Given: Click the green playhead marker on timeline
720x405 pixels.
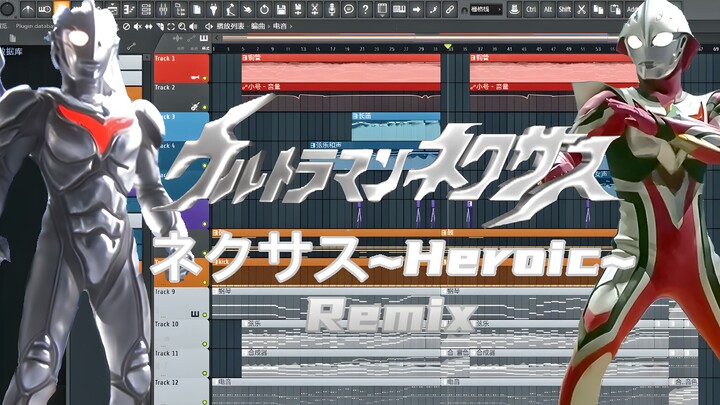Looking at the screenshot, I should pyautogui.click(x=448, y=47).
